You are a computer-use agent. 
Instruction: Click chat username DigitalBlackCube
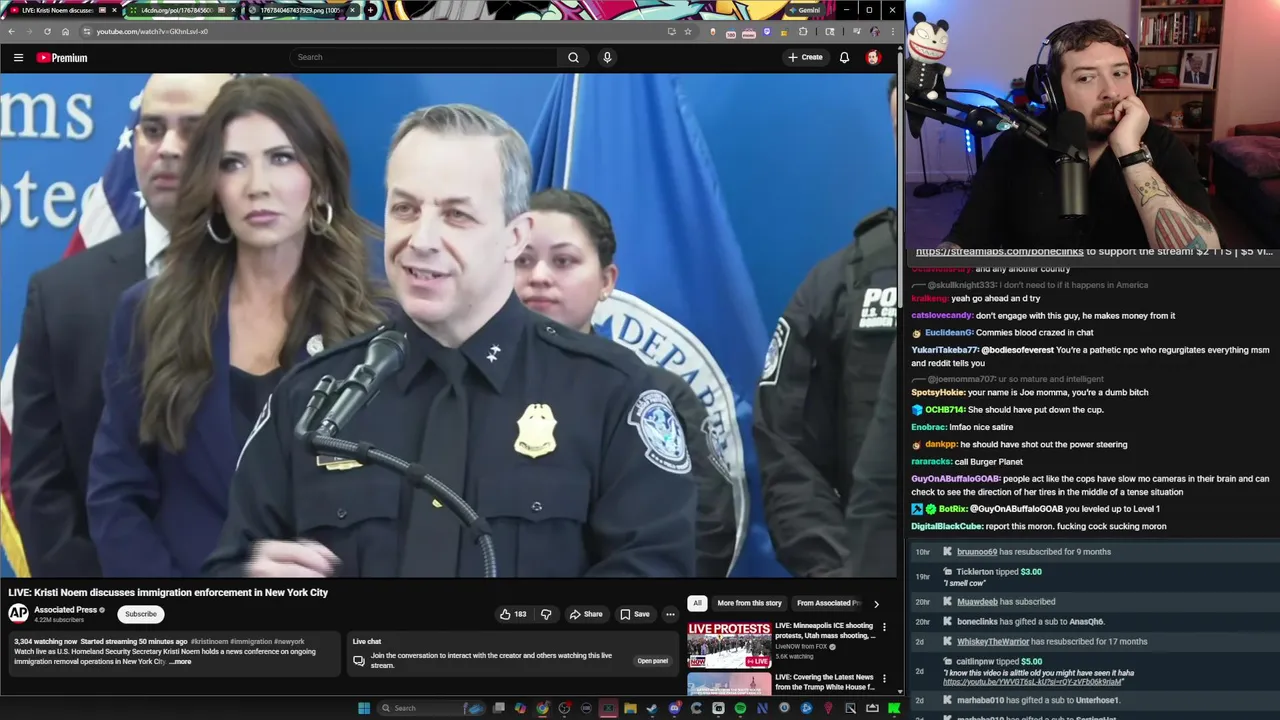coord(946,526)
